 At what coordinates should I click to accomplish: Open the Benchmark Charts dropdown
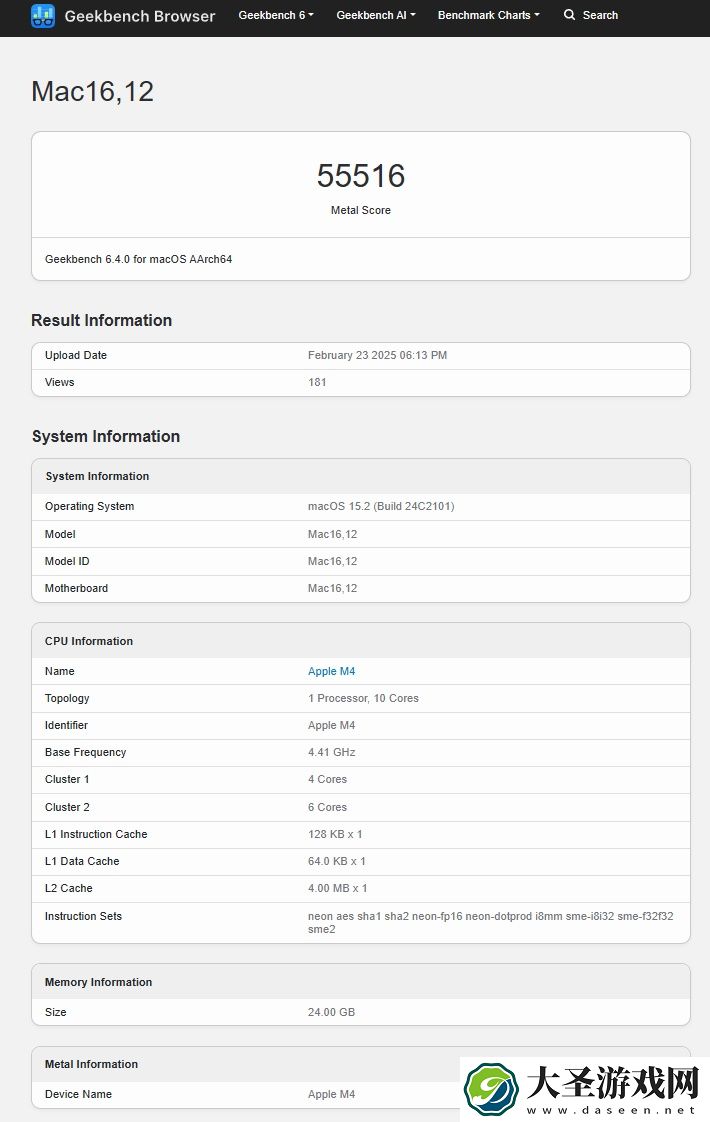coord(489,15)
